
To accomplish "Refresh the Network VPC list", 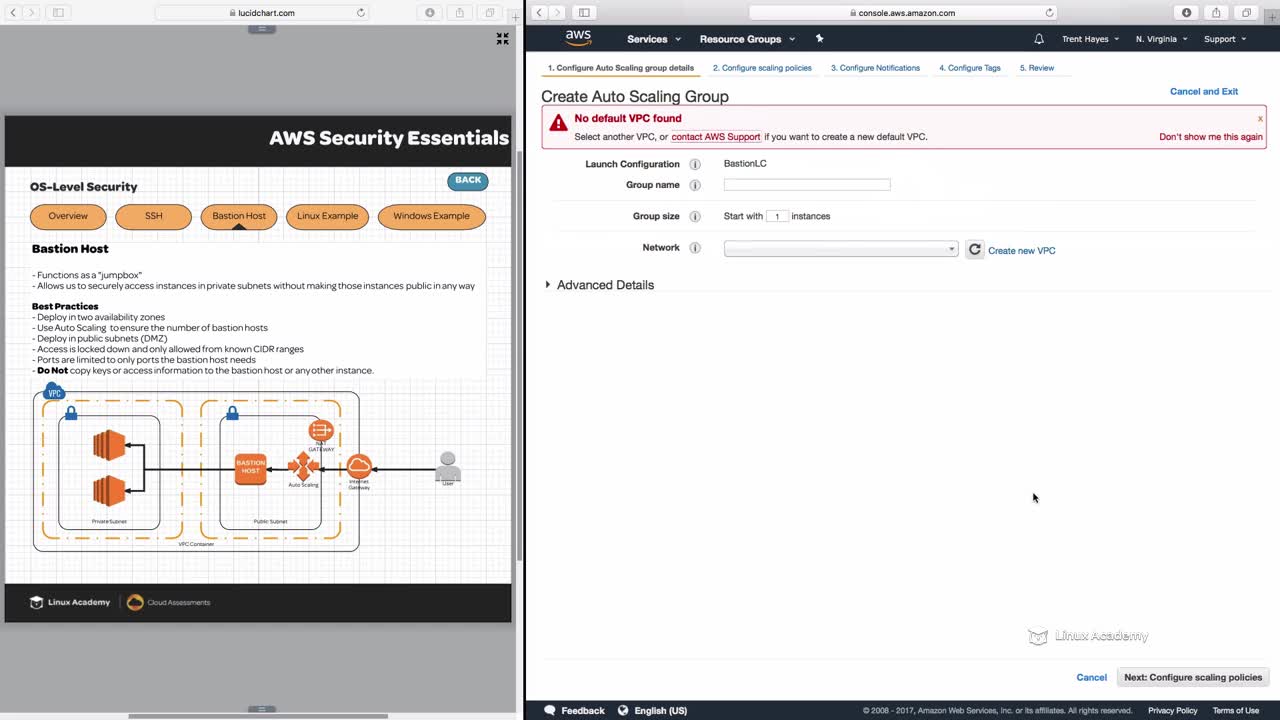I will [975, 250].
